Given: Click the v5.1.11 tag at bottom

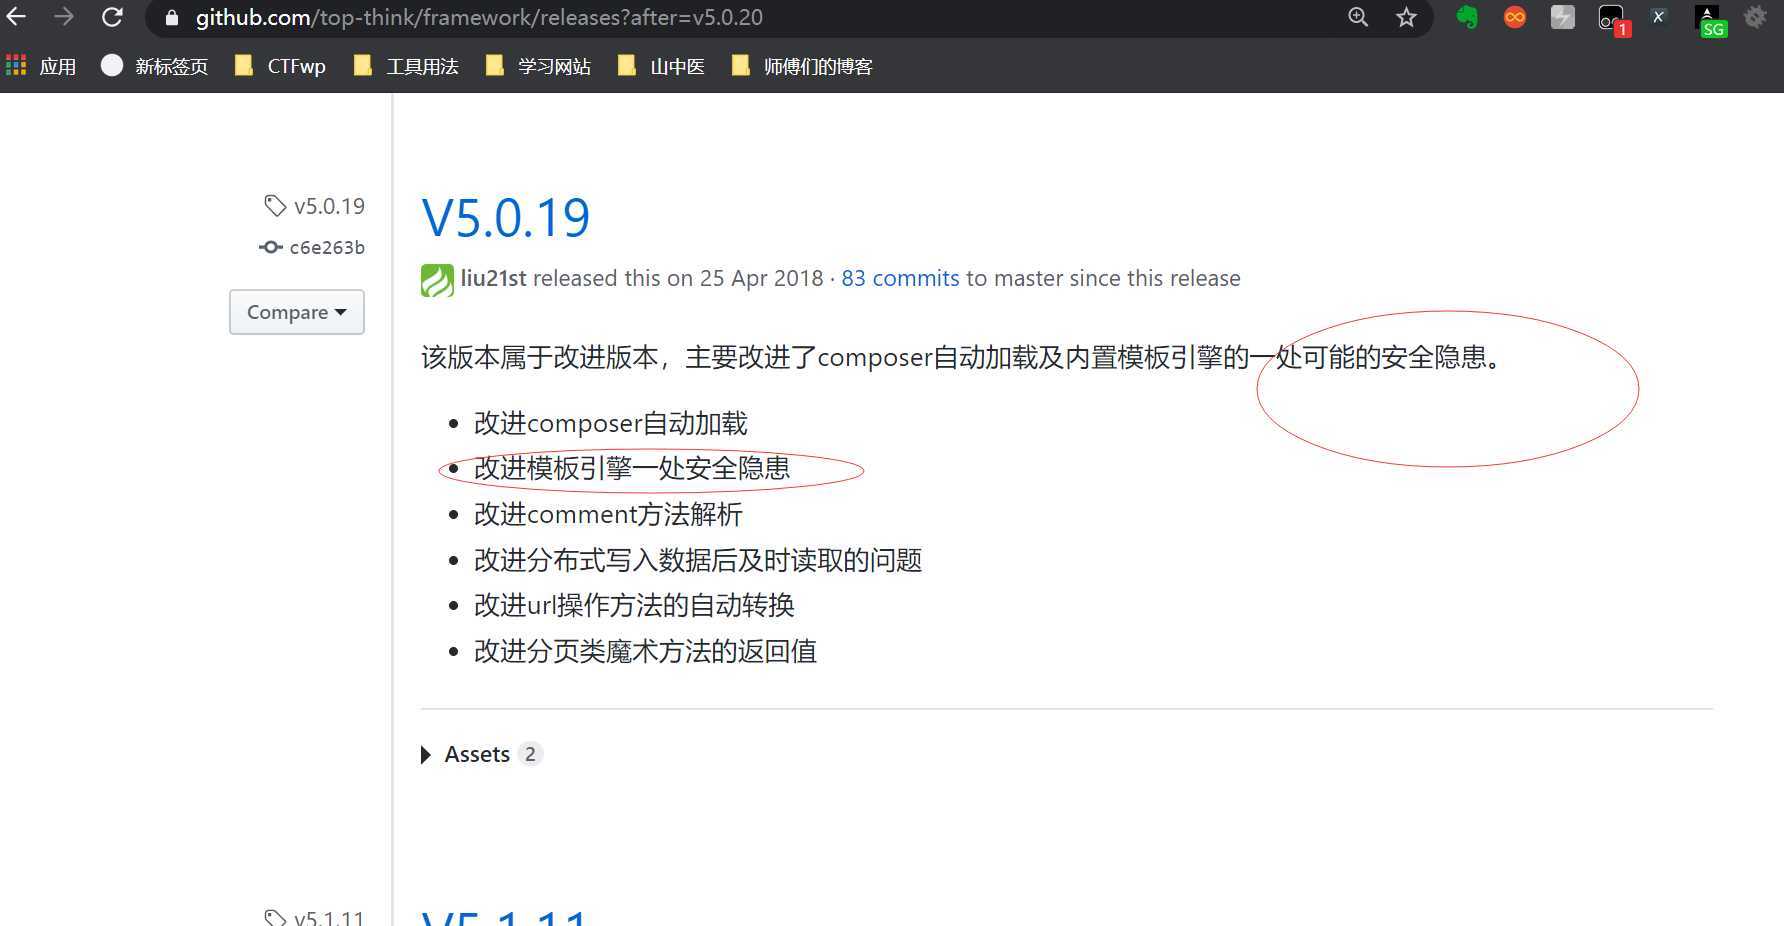Looking at the screenshot, I should 329,917.
